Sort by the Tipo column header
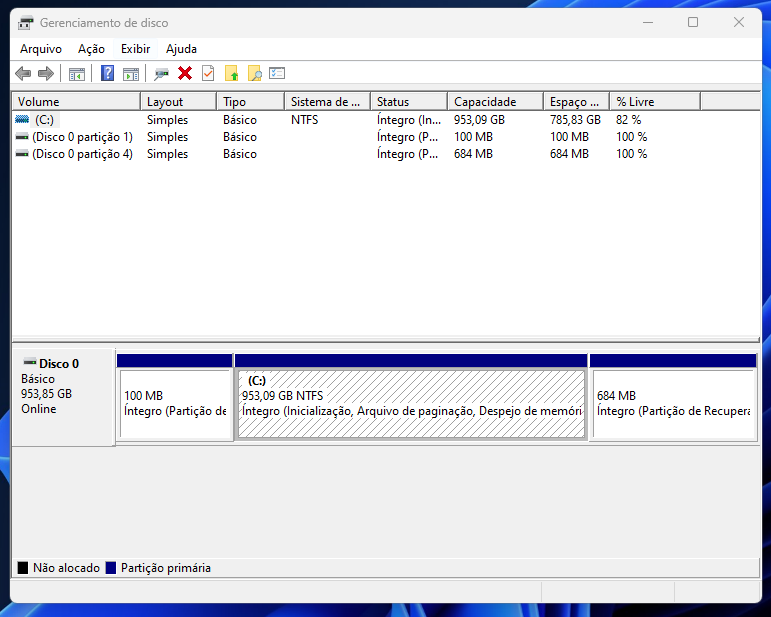The width and height of the screenshot is (771, 617). click(x=251, y=102)
